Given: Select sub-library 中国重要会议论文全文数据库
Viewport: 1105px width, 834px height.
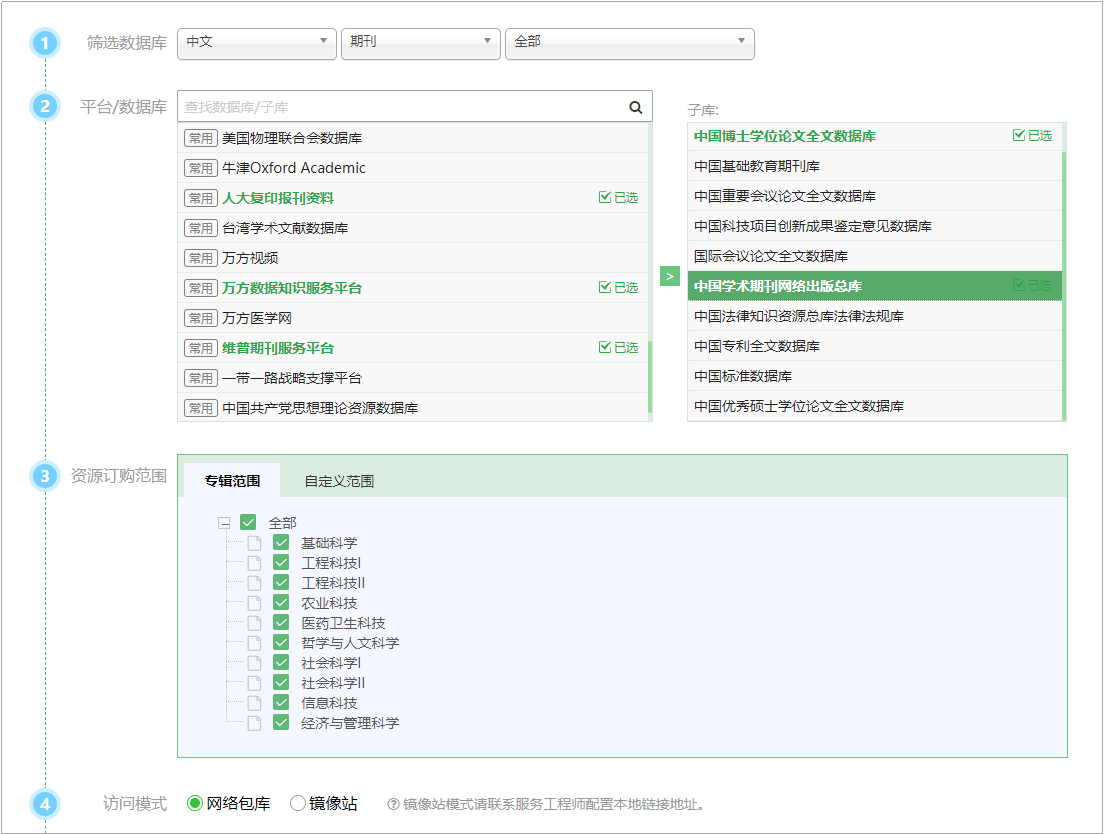Looking at the screenshot, I should pyautogui.click(x=875, y=196).
